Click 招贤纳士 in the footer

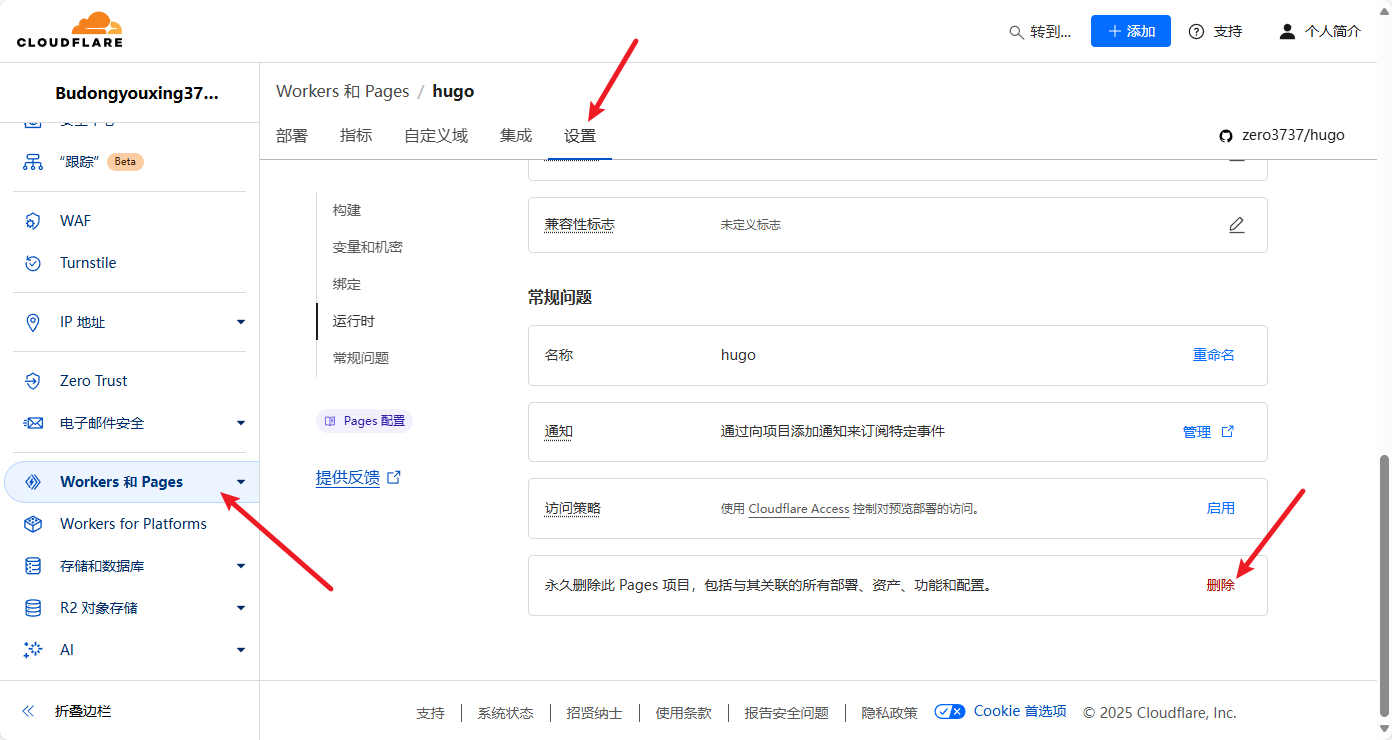[x=594, y=713]
